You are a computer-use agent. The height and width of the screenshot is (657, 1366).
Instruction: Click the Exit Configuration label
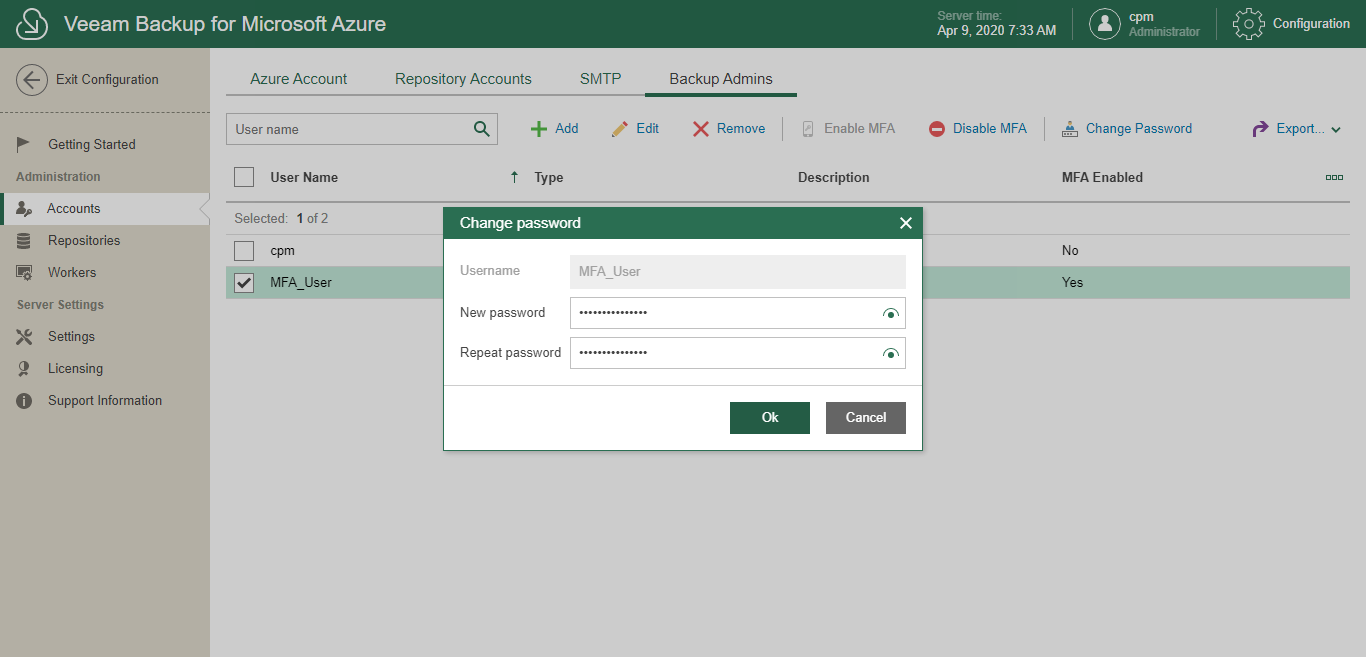point(107,80)
